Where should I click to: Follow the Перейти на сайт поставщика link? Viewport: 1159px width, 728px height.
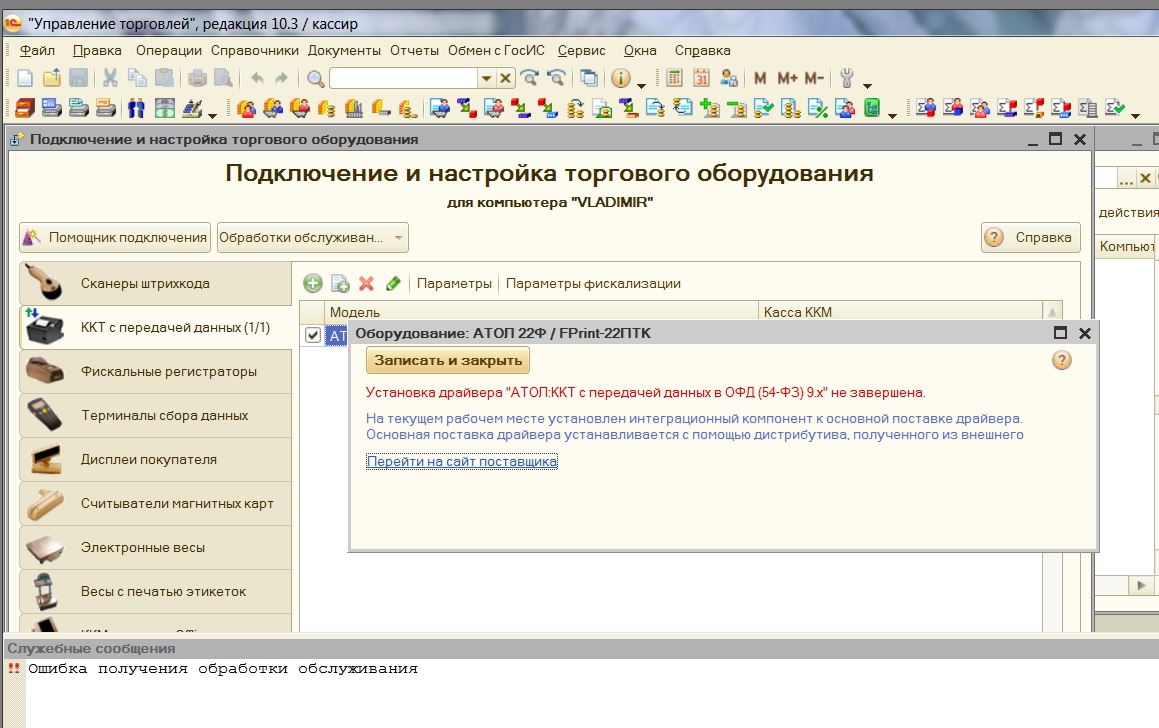pos(461,462)
